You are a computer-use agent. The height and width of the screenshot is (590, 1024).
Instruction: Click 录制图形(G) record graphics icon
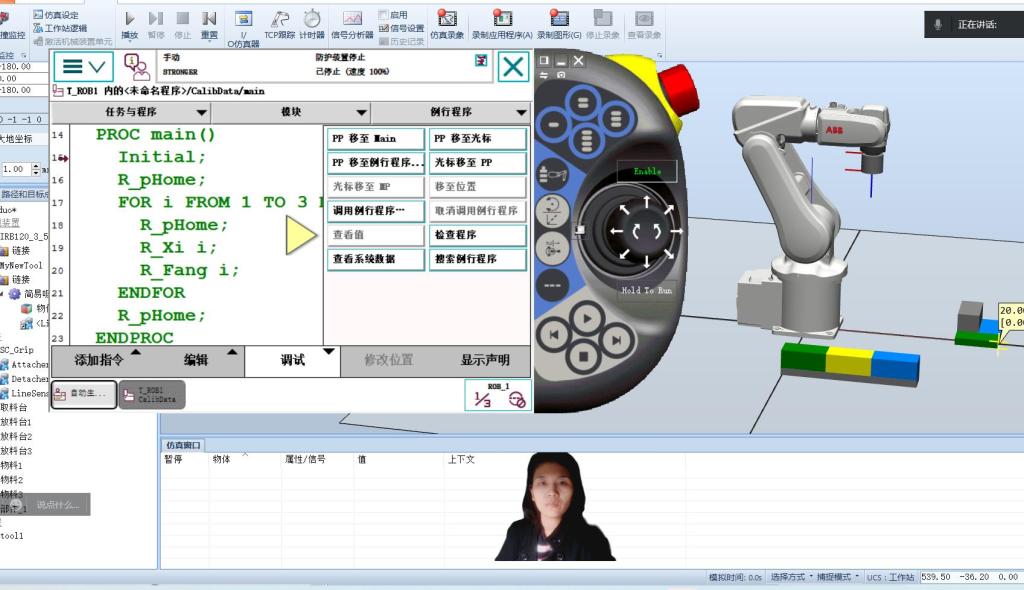559,24
